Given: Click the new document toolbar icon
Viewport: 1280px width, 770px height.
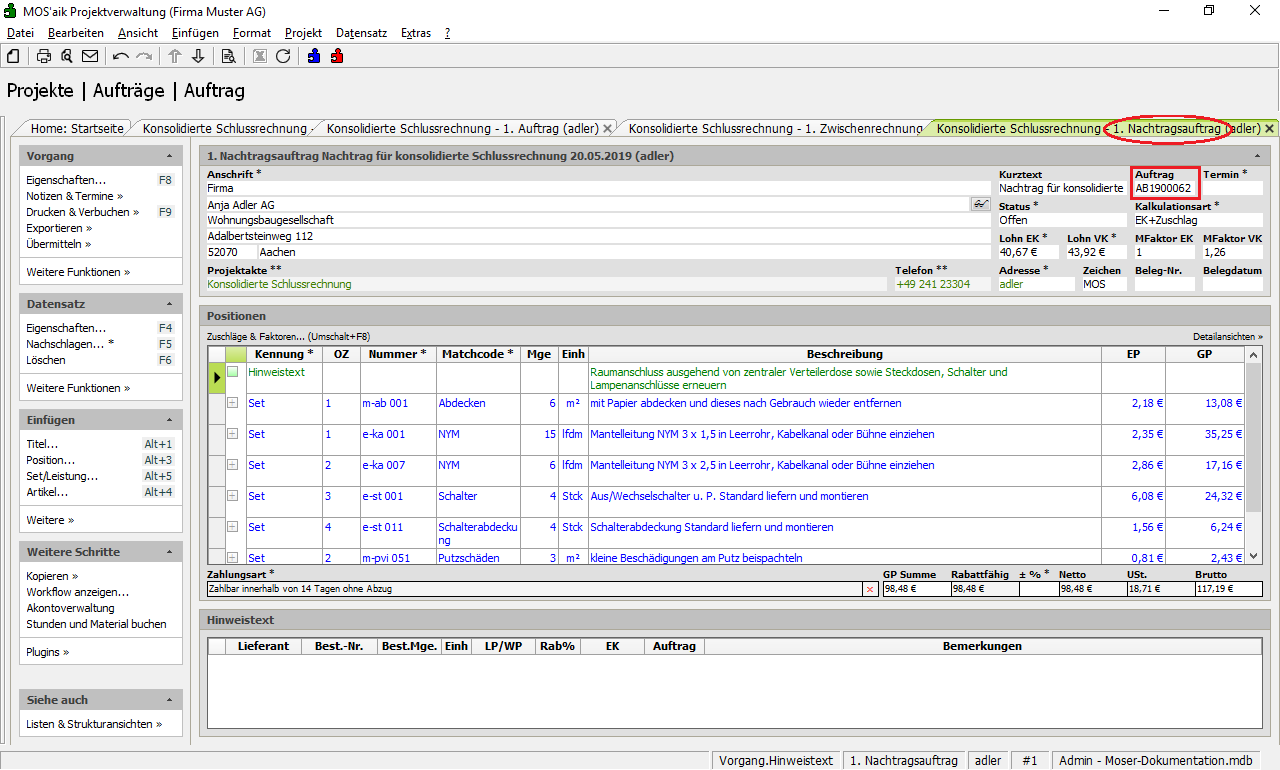Looking at the screenshot, I should pyautogui.click(x=14, y=56).
